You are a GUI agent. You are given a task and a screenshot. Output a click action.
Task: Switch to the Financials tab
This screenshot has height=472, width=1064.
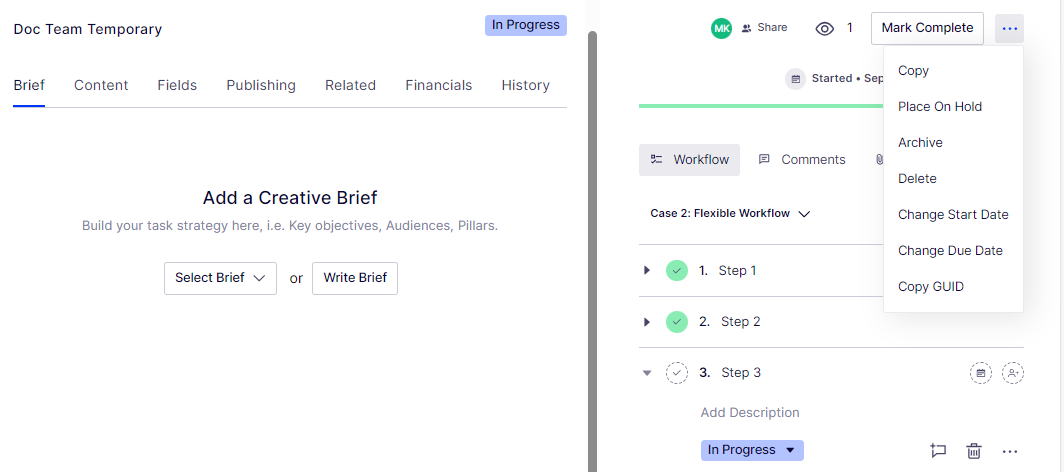pyautogui.click(x=438, y=85)
